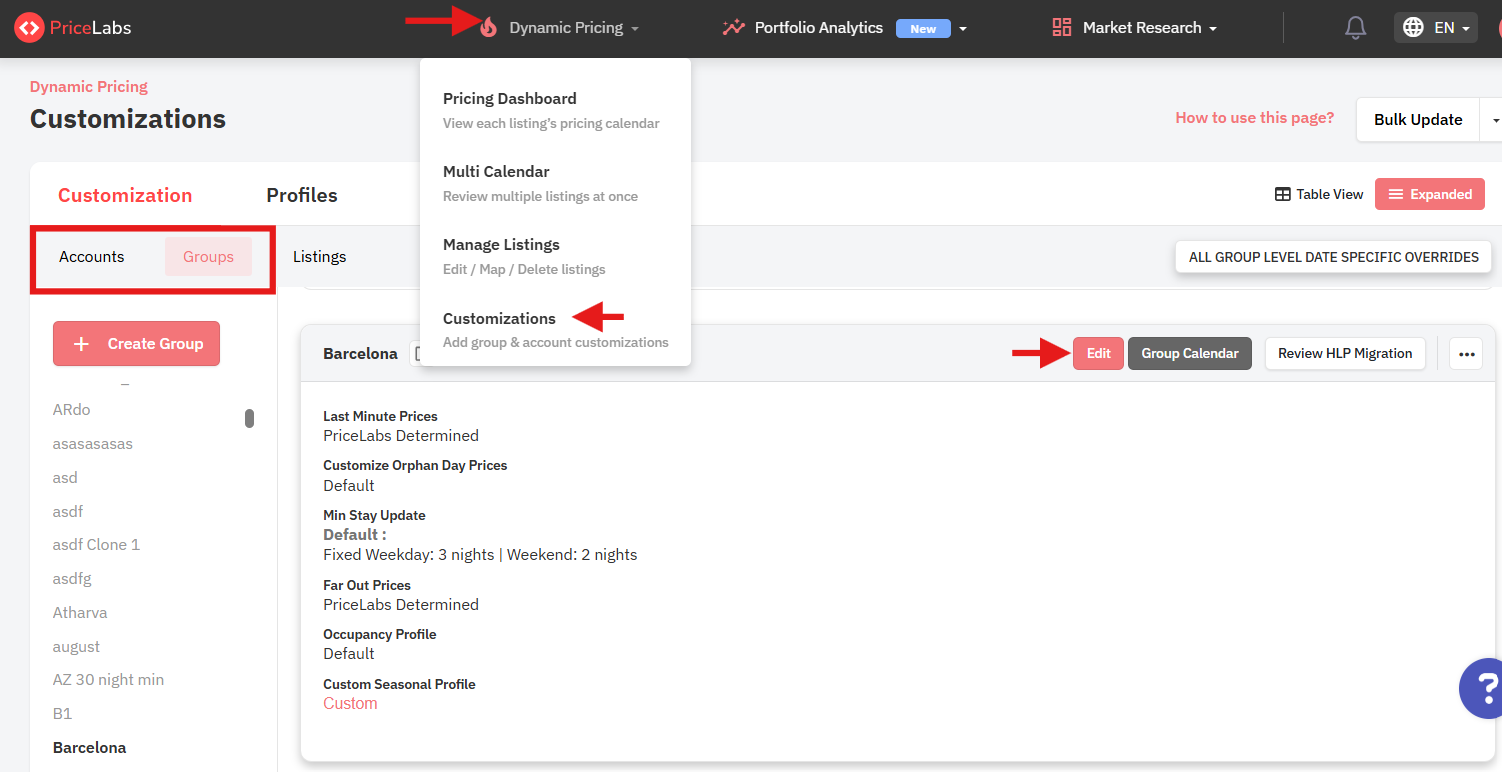Click the Portfolio Analytics chart icon
Screen dimensions: 1502x772
click(734, 28)
